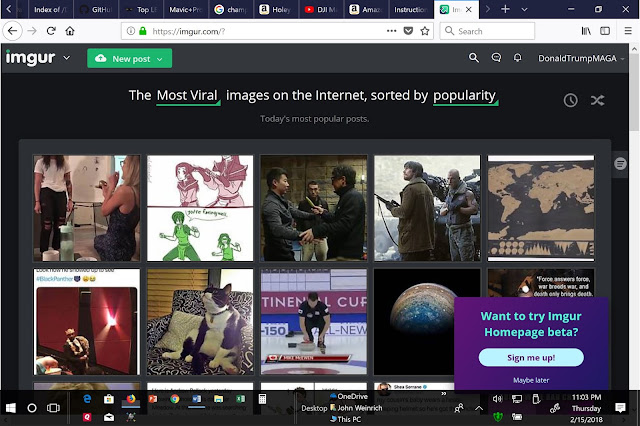Open Microsoft Word from taskbar
Screen dimensions: 640x426
coord(197,399)
